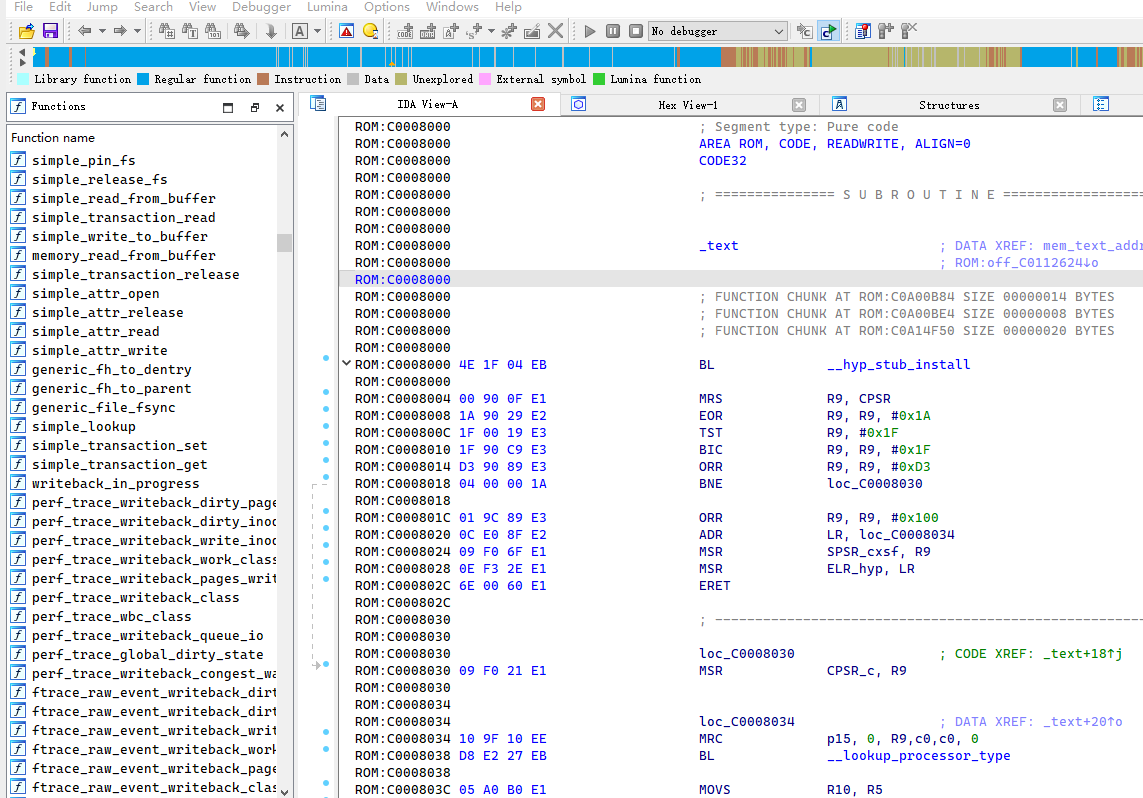1143x798 pixels.
Task: Collapse the _text function at ROM:C0008000
Action: pyautogui.click(x=346, y=364)
